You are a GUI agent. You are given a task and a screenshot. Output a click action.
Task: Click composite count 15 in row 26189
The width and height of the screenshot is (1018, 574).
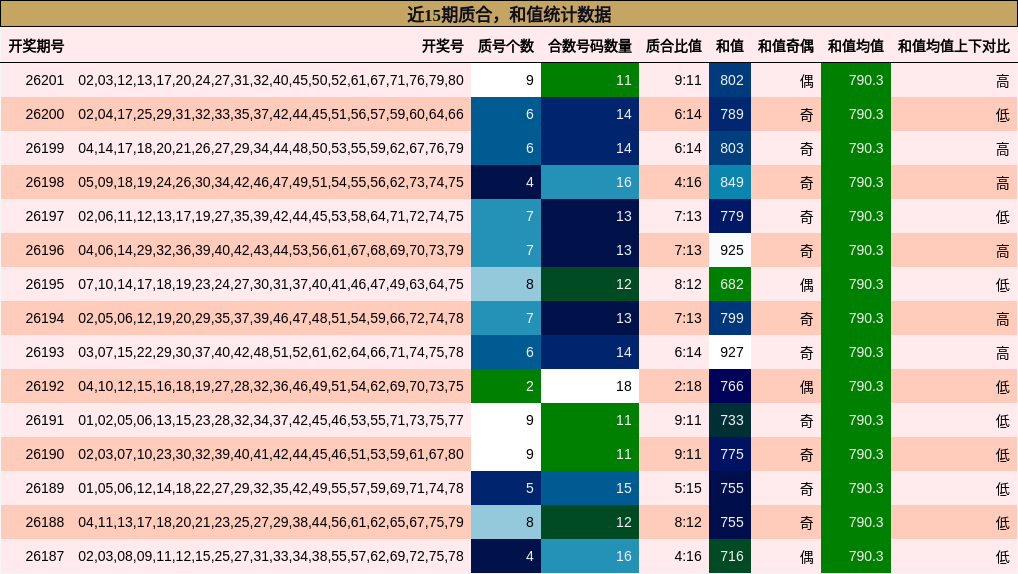590,488
